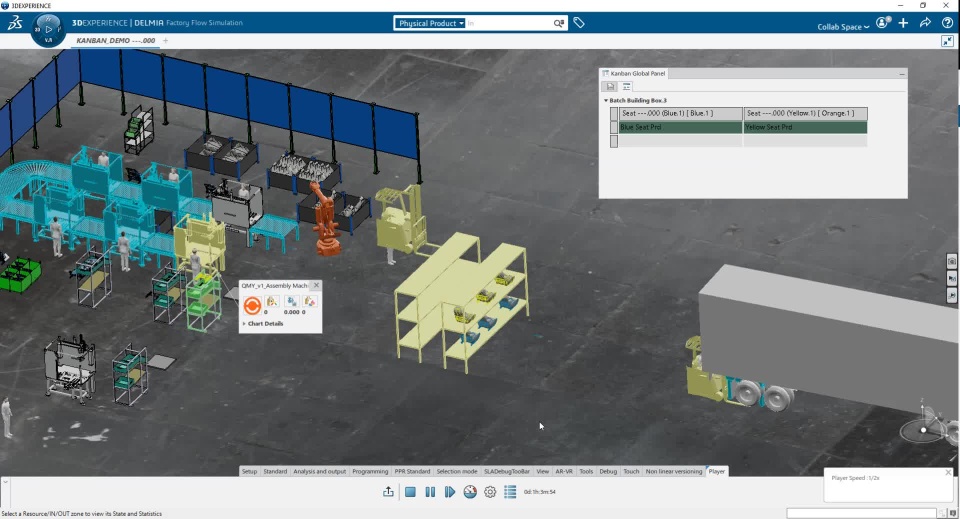The height and width of the screenshot is (519, 960).
Task: Select the Player tab
Action: [716, 471]
